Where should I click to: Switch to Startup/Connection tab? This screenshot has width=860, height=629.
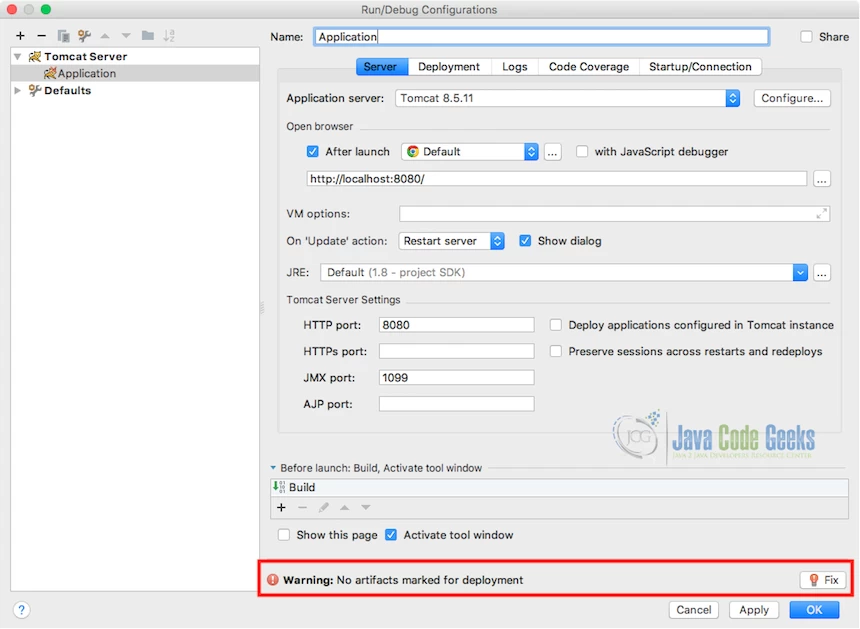point(700,67)
